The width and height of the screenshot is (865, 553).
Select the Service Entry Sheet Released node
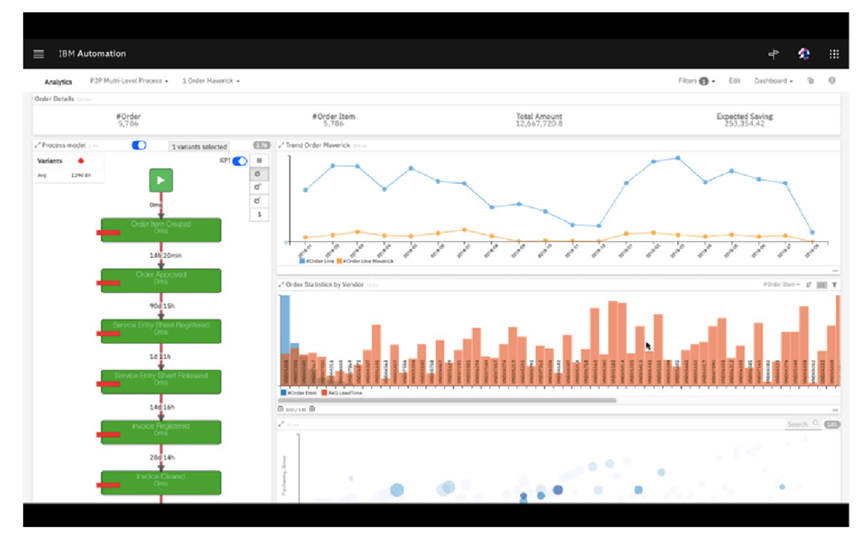tap(161, 381)
